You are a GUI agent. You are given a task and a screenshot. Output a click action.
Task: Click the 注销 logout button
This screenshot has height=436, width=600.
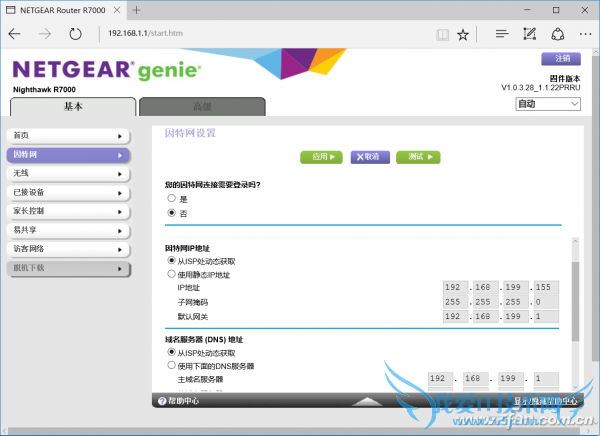(x=561, y=59)
